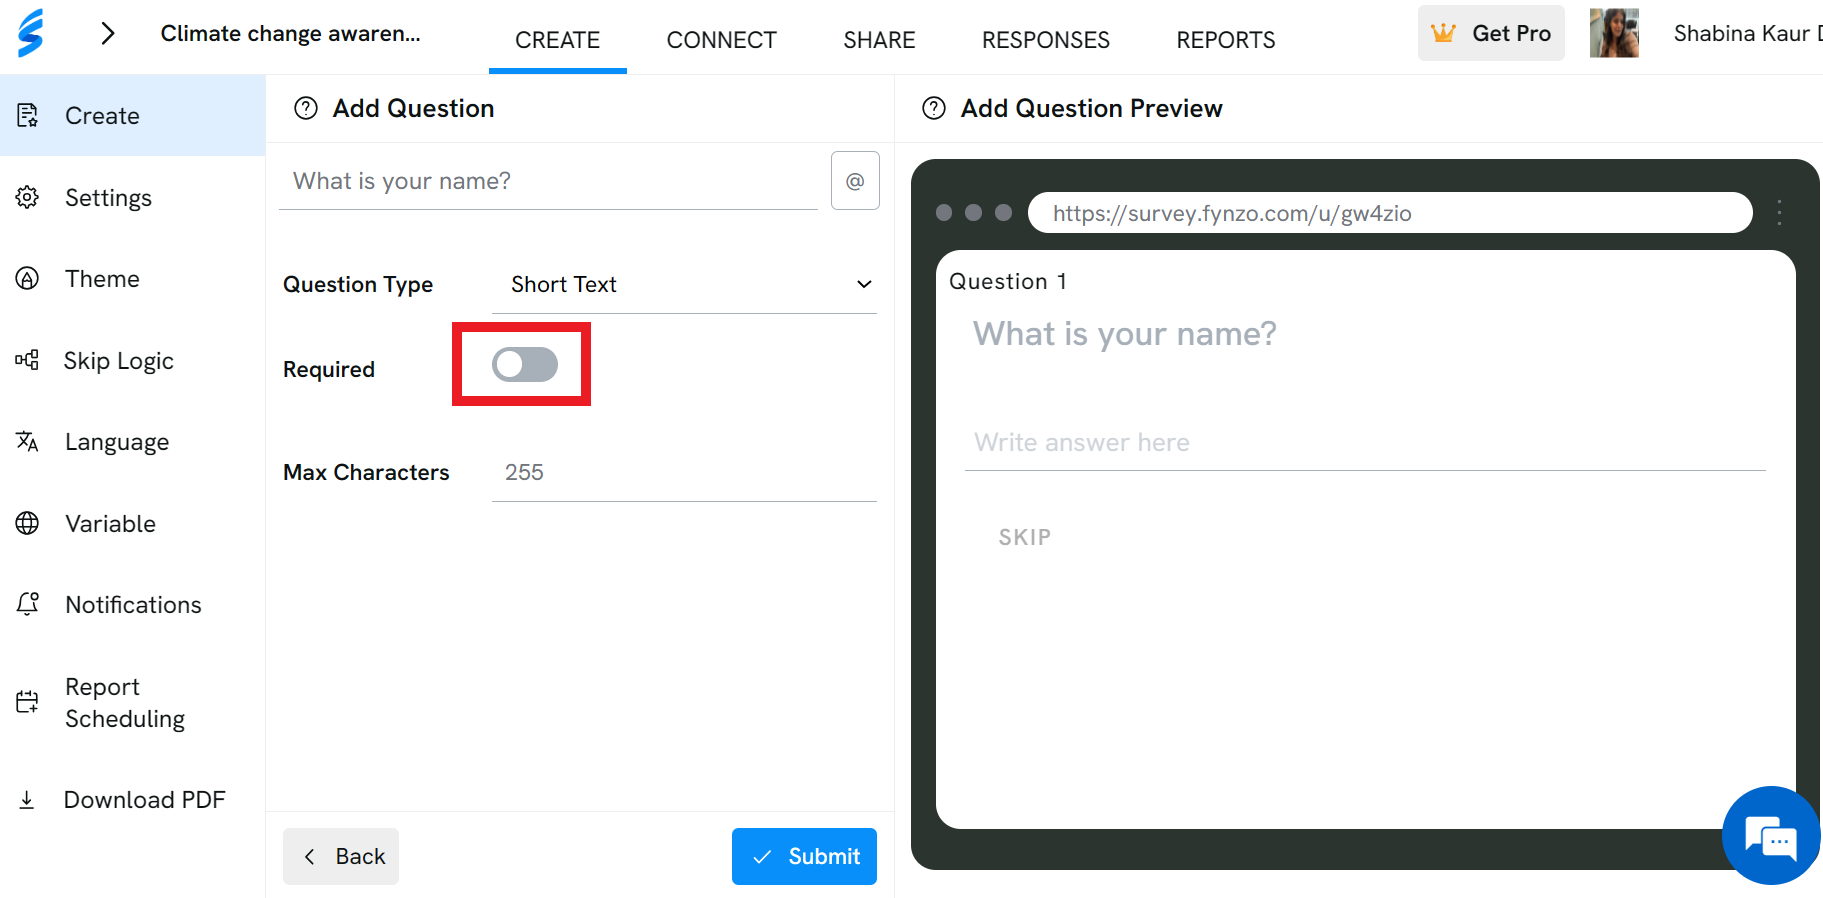This screenshot has height=898, width=1823.
Task: Open the live chat bubble
Action: click(1771, 836)
